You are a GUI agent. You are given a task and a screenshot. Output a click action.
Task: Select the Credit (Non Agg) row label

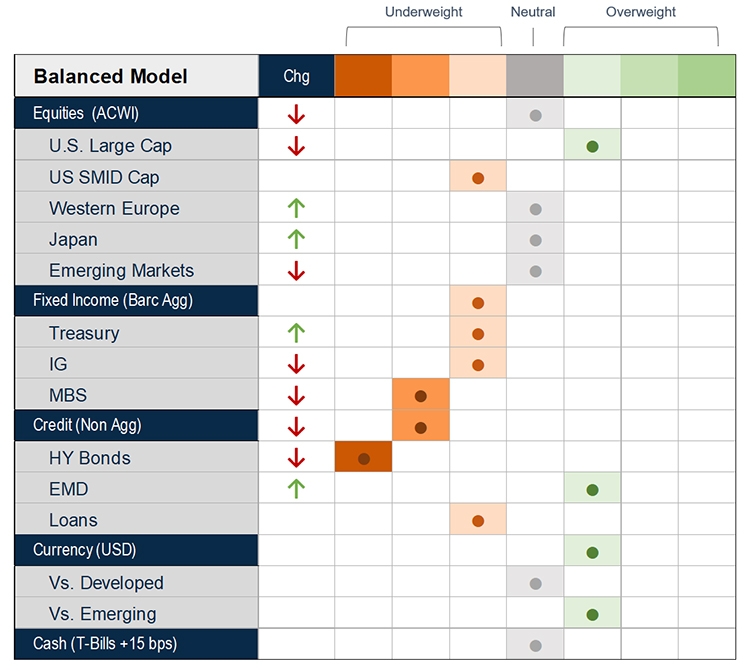(87, 425)
